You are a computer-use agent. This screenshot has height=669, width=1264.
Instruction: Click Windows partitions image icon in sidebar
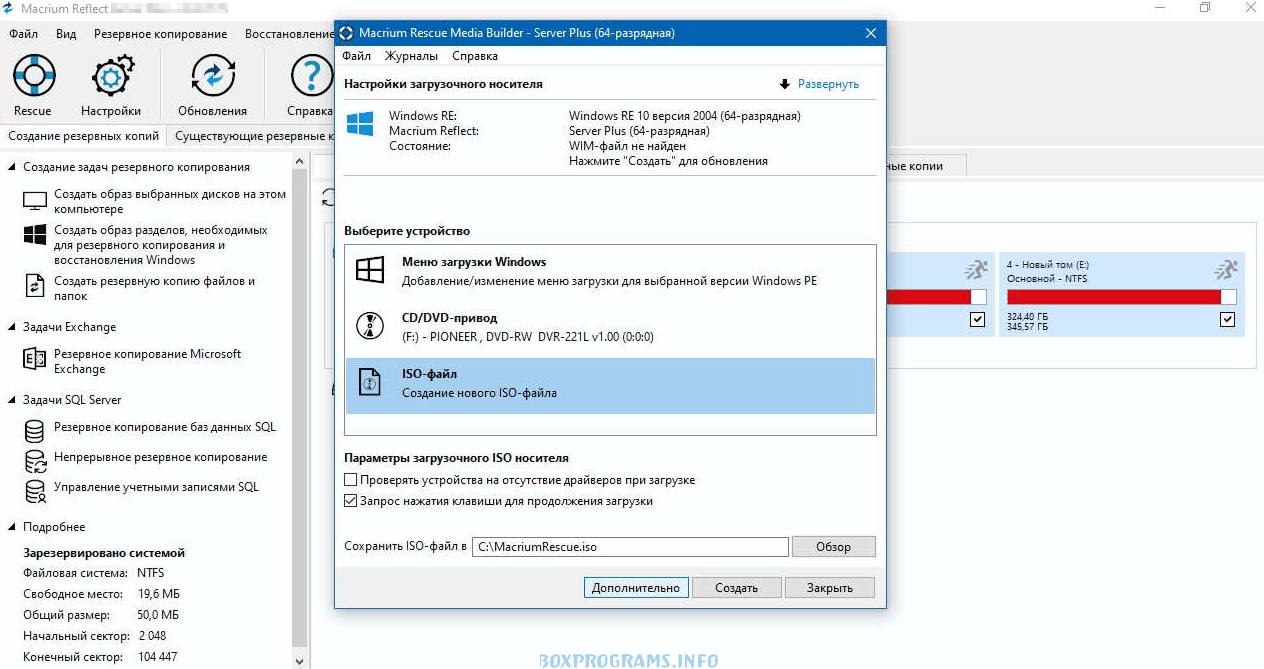coord(35,237)
